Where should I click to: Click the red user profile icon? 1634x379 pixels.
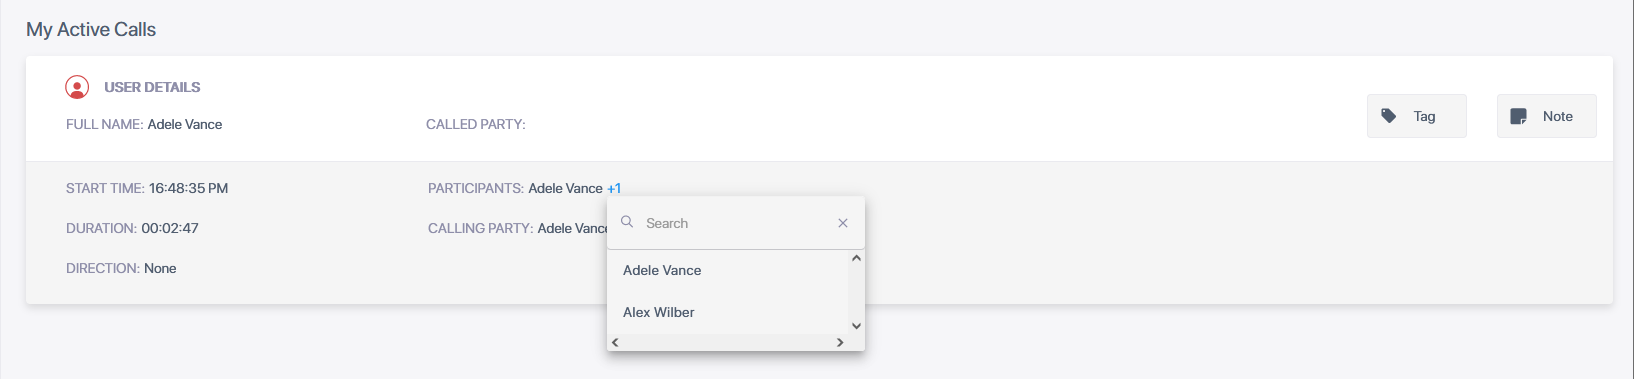click(x=77, y=87)
